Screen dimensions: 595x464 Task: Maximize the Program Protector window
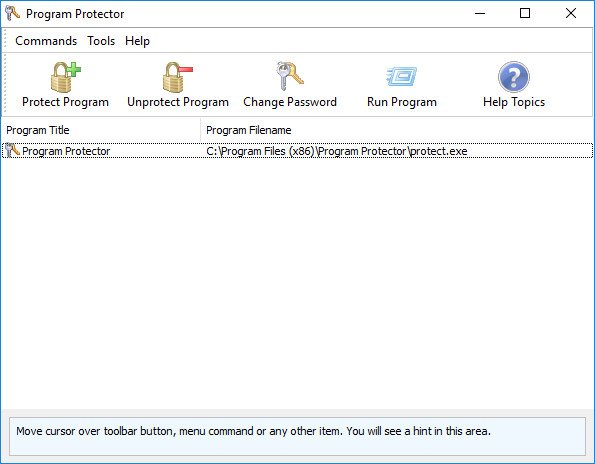coord(525,14)
